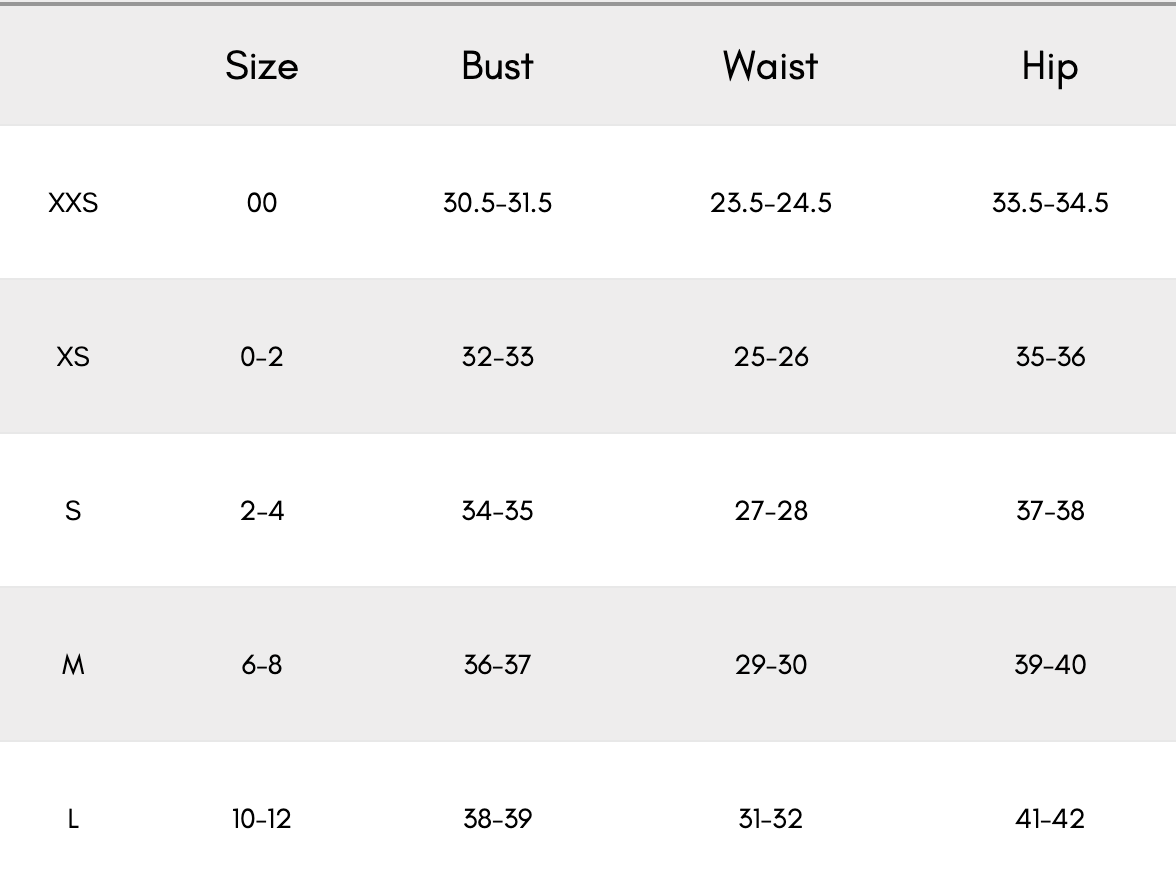Click the 00 size value
This screenshot has width=1176, height=890.
pos(261,203)
